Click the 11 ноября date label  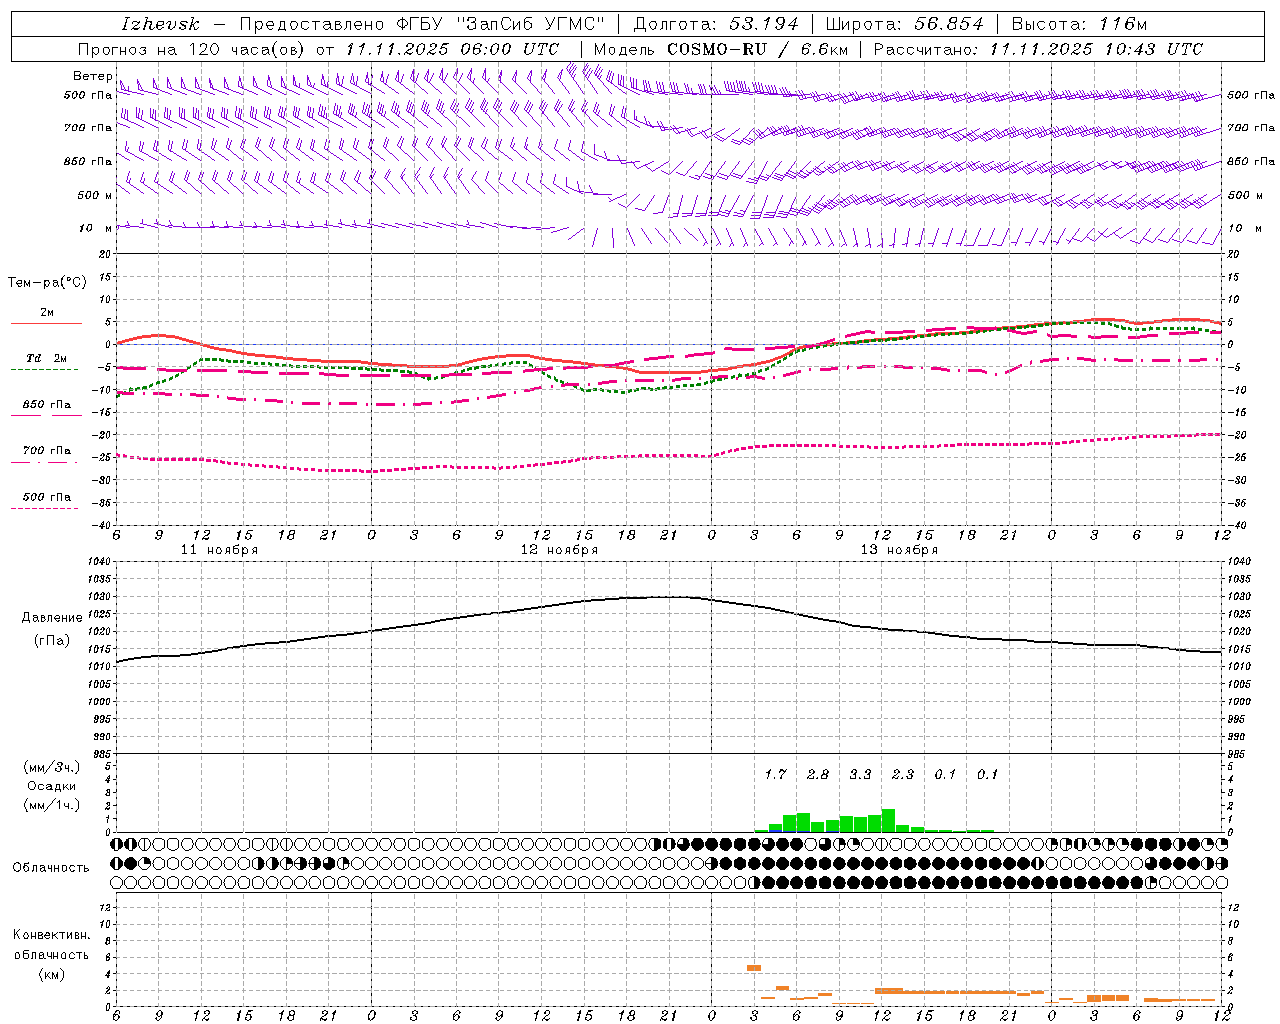219,550
